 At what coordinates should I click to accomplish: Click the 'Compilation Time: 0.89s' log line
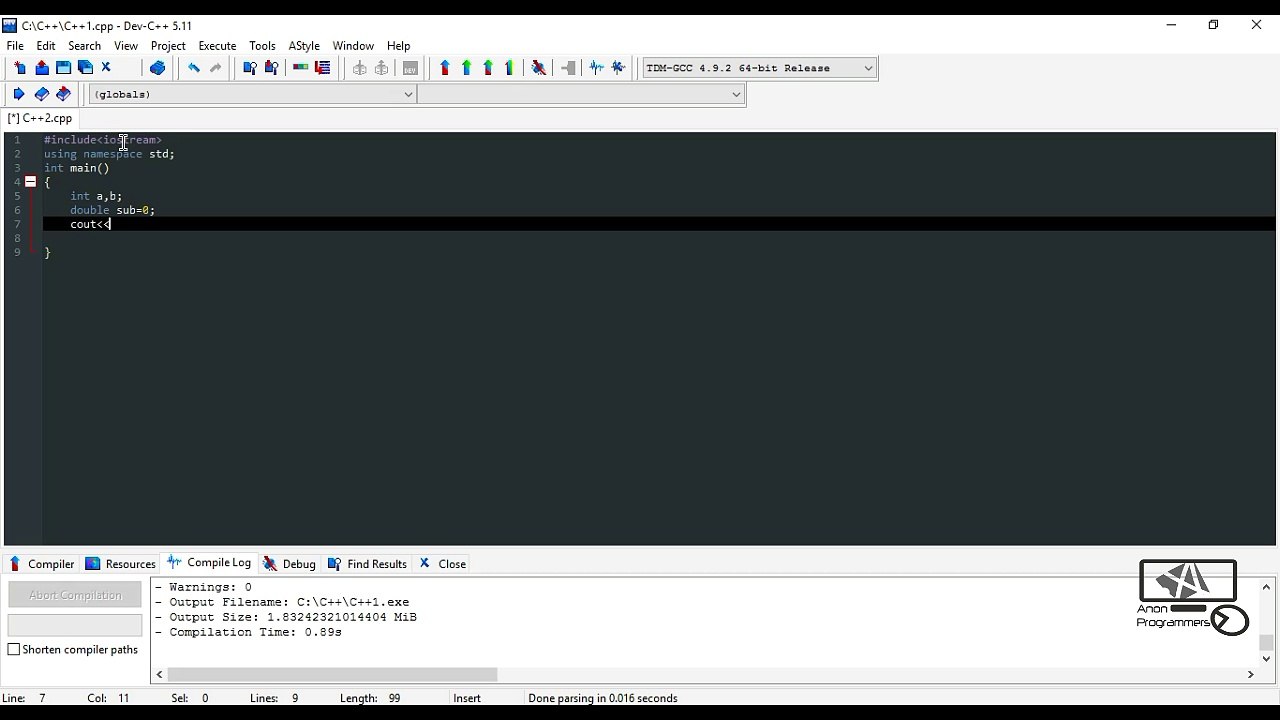point(248,632)
